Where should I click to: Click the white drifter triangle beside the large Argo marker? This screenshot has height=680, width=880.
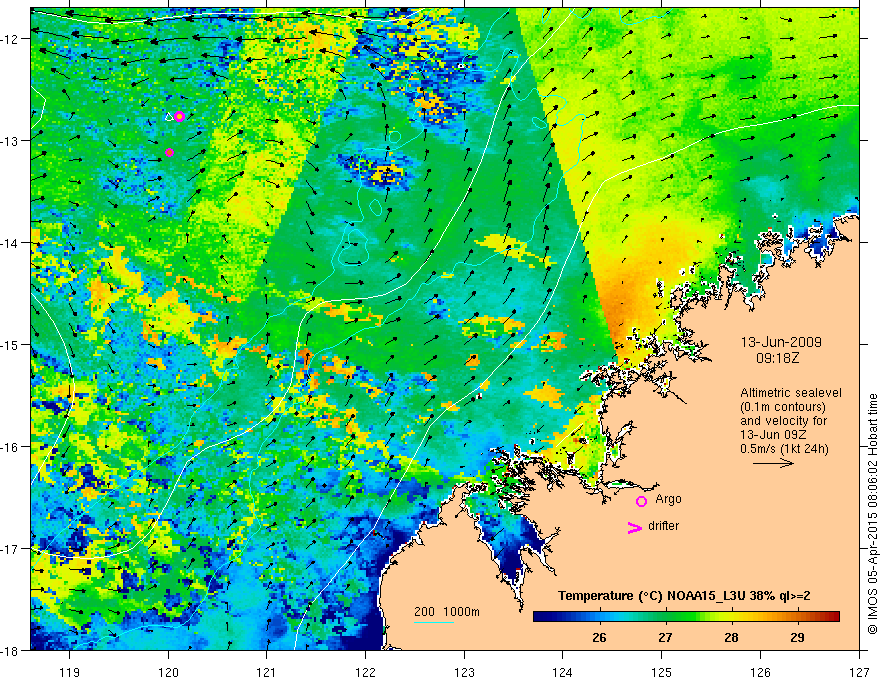tap(169, 117)
